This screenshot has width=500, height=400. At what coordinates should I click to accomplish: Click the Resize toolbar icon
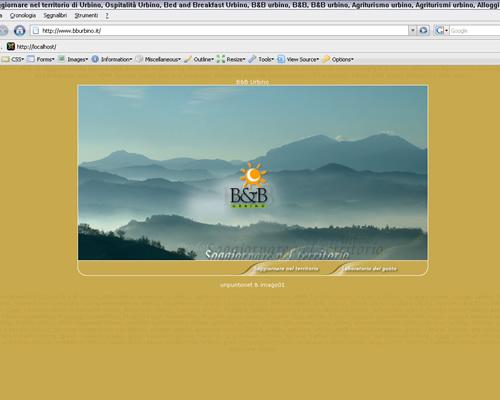coord(221,59)
